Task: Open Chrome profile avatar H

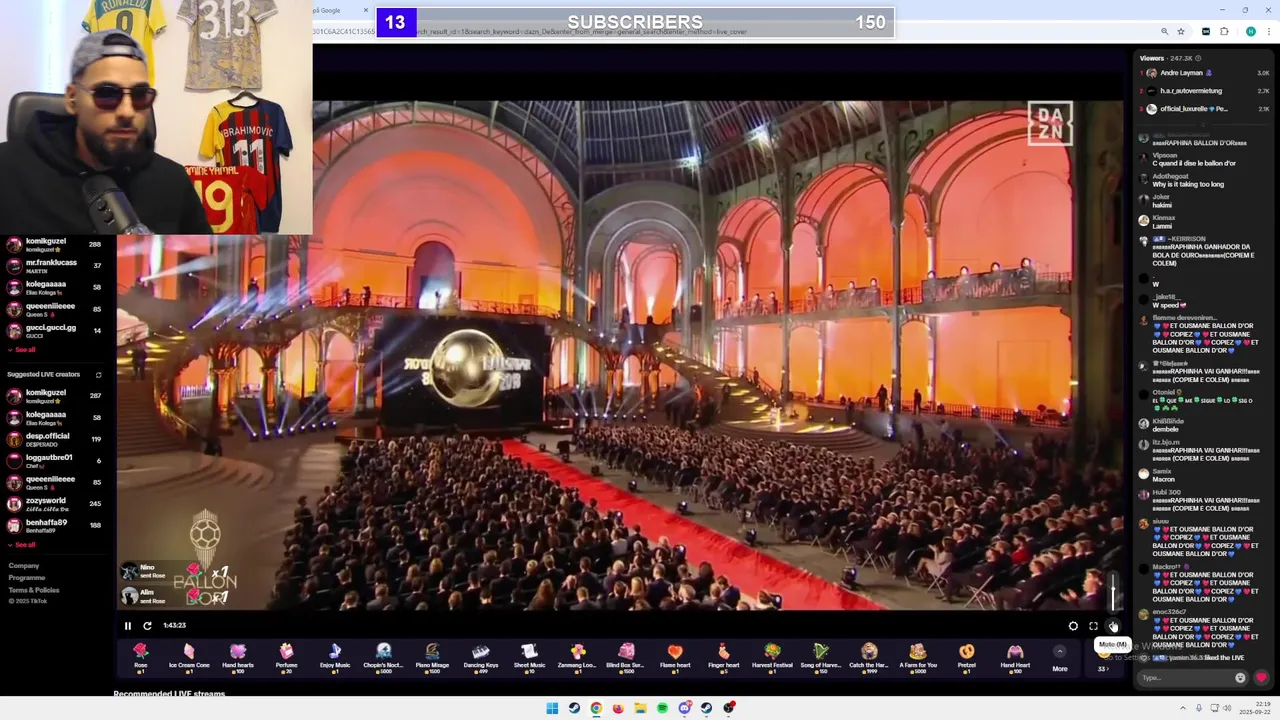Action: [1250, 32]
